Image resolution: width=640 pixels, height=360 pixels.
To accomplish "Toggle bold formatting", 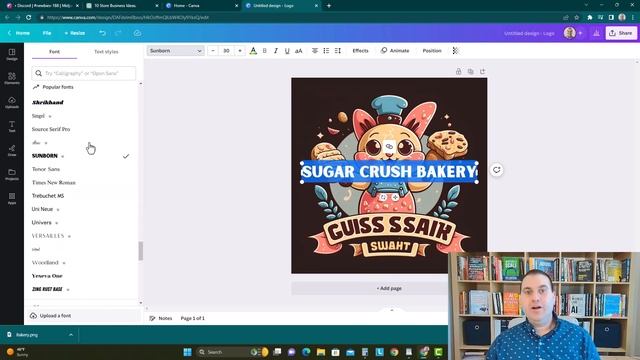I will (x=264, y=51).
